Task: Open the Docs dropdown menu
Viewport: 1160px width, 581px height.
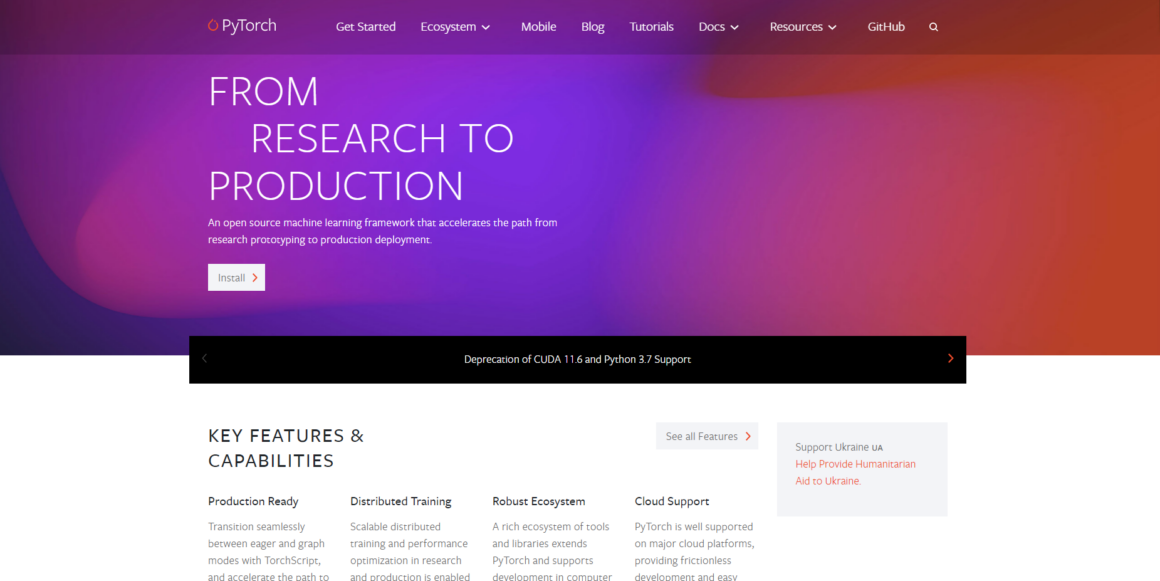Action: [718, 27]
